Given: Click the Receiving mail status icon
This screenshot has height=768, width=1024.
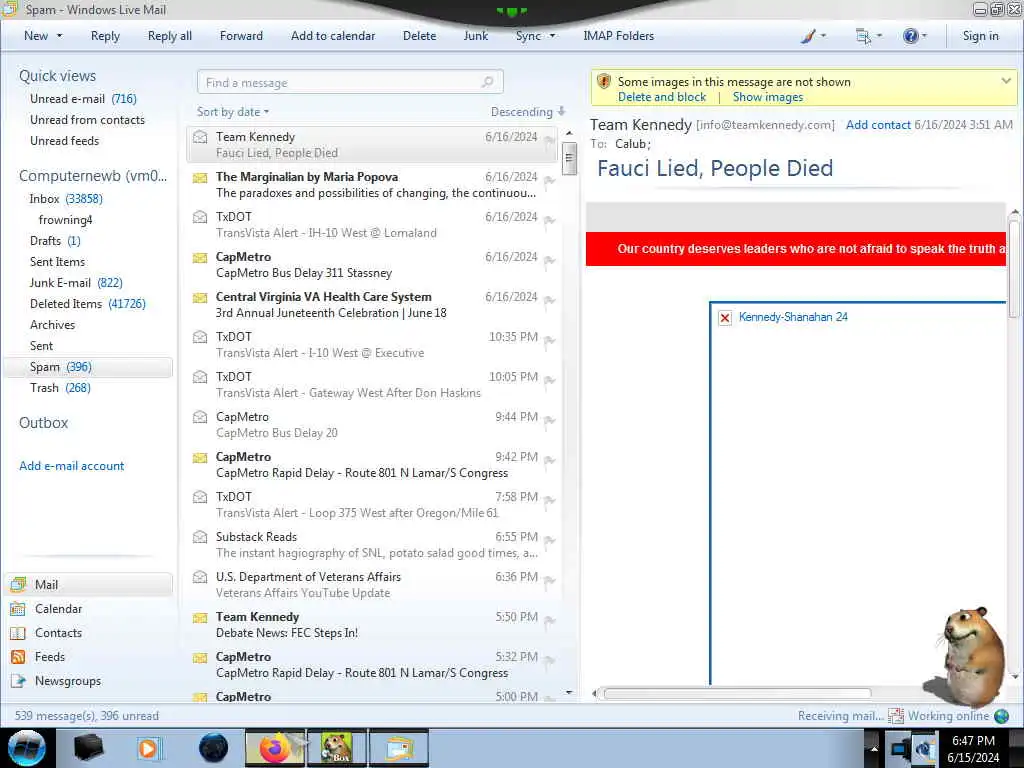Looking at the screenshot, I should (x=895, y=716).
